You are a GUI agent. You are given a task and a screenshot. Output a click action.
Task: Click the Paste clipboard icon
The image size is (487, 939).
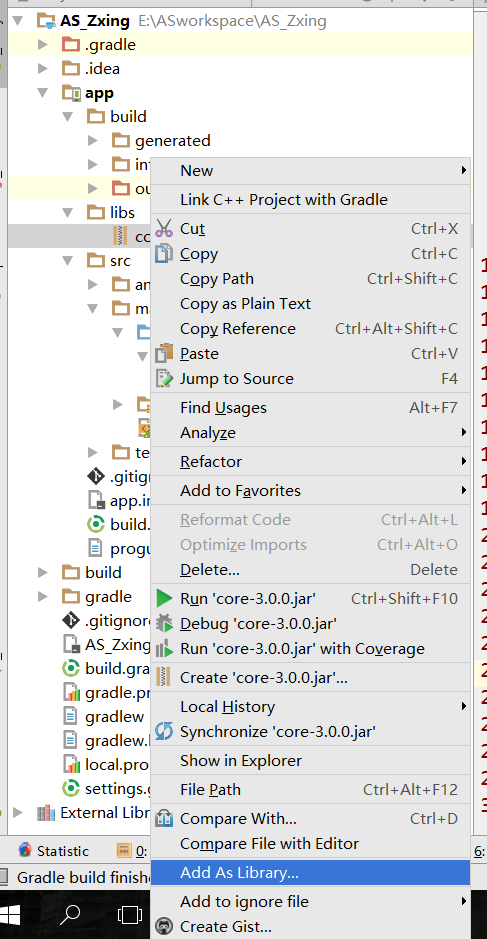164,353
